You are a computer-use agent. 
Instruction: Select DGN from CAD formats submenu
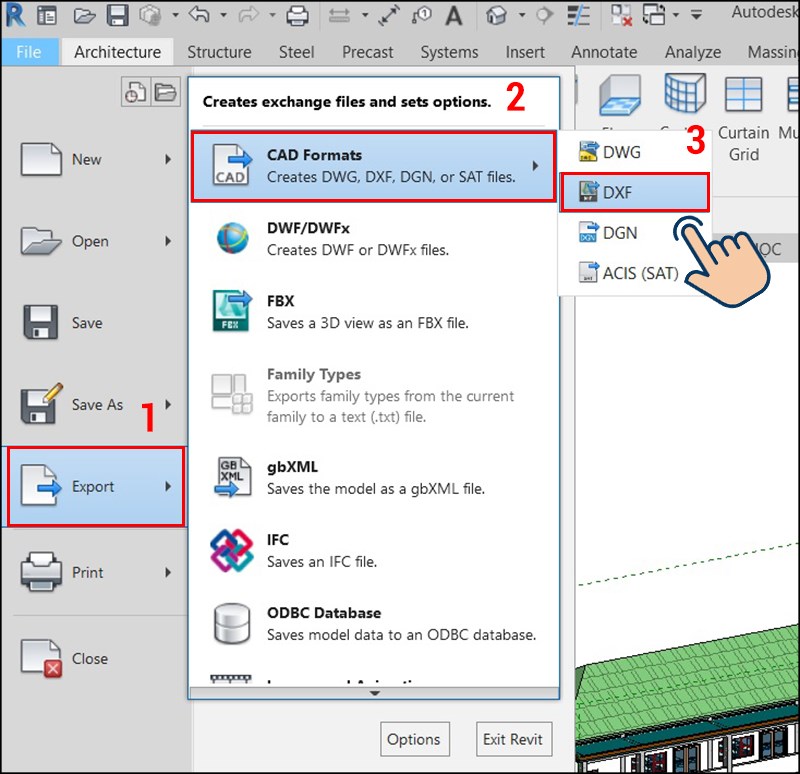(634, 233)
